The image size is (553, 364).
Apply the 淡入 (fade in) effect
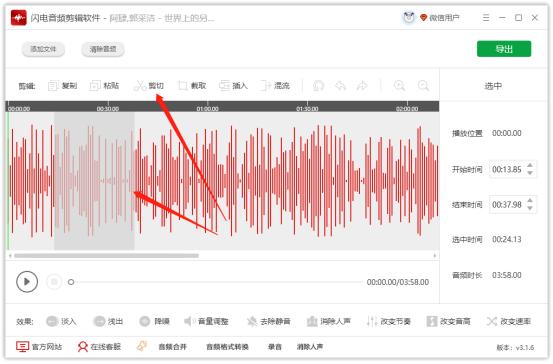[x=61, y=321]
